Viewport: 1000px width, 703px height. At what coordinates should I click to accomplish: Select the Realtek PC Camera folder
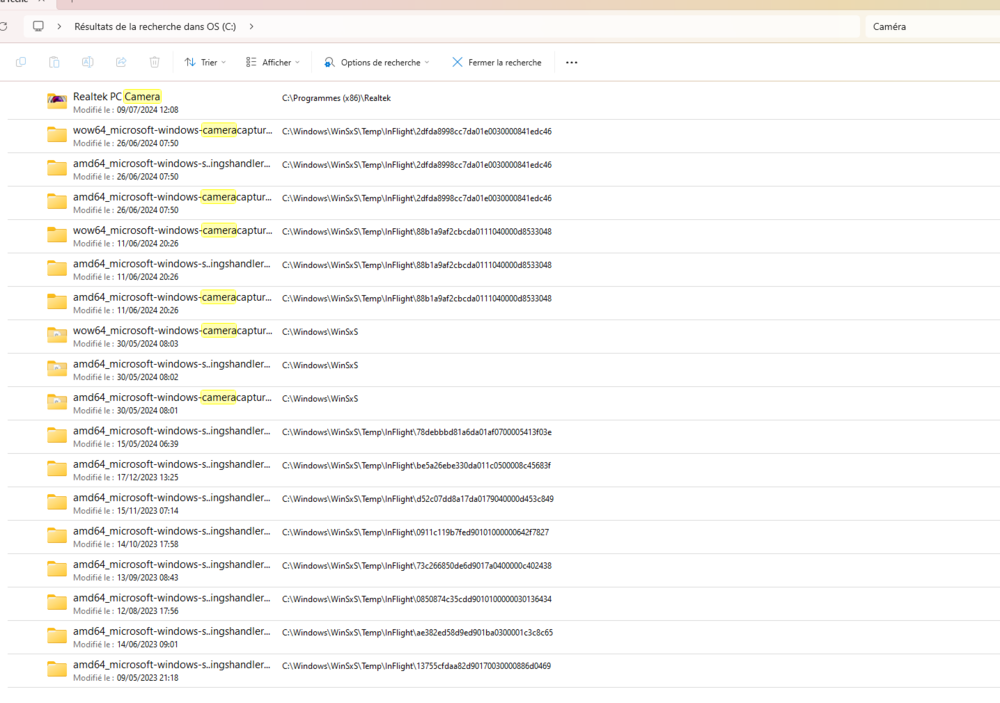[117, 97]
